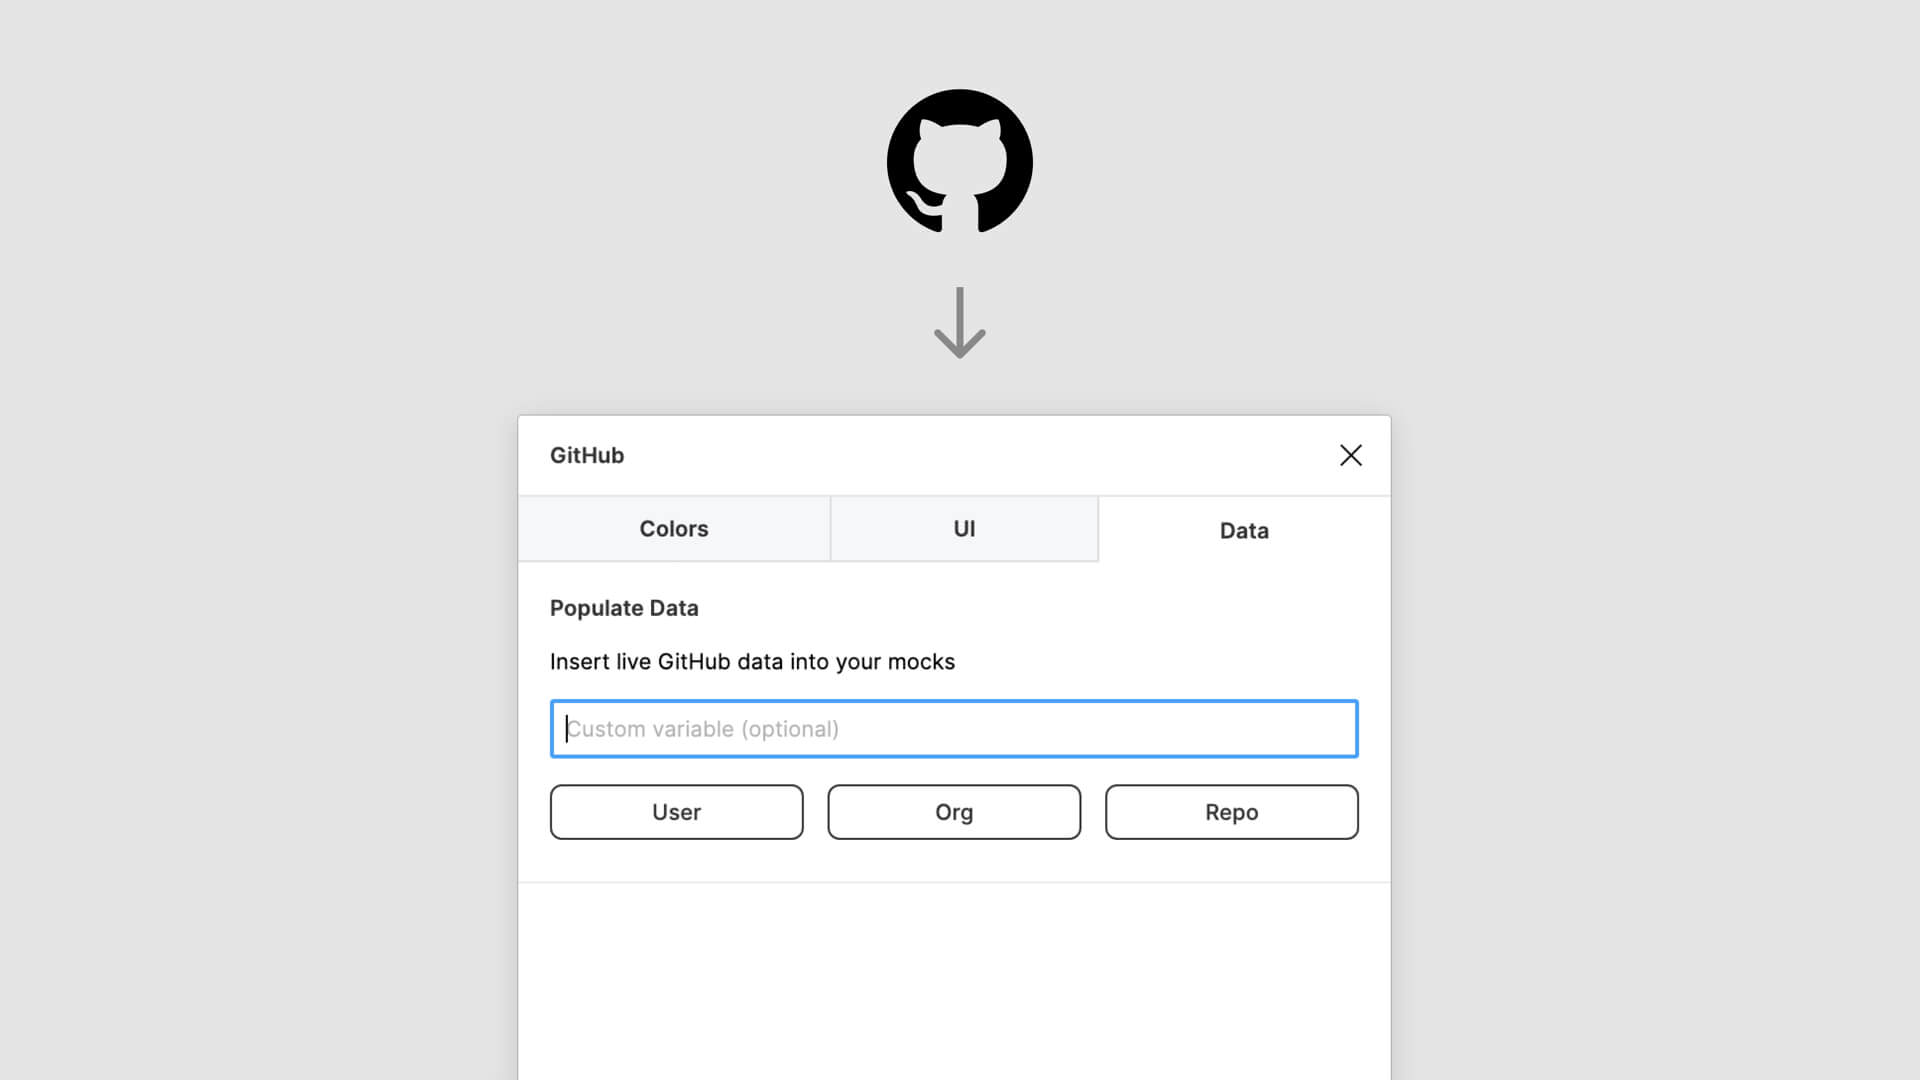Screen dimensions: 1920x1080
Task: Click the horizontal divider under the buttons
Action: coord(953,882)
